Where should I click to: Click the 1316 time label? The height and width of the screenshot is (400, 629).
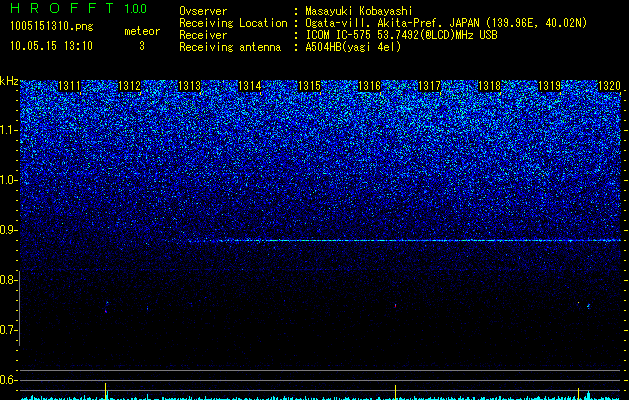click(x=369, y=86)
